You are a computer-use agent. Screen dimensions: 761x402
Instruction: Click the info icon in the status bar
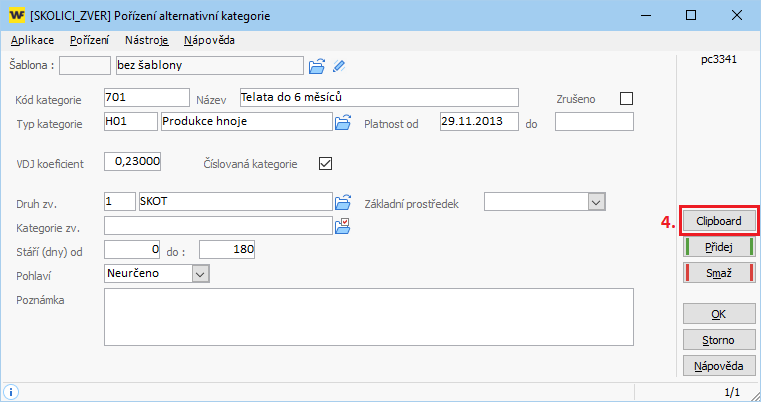click(12, 392)
